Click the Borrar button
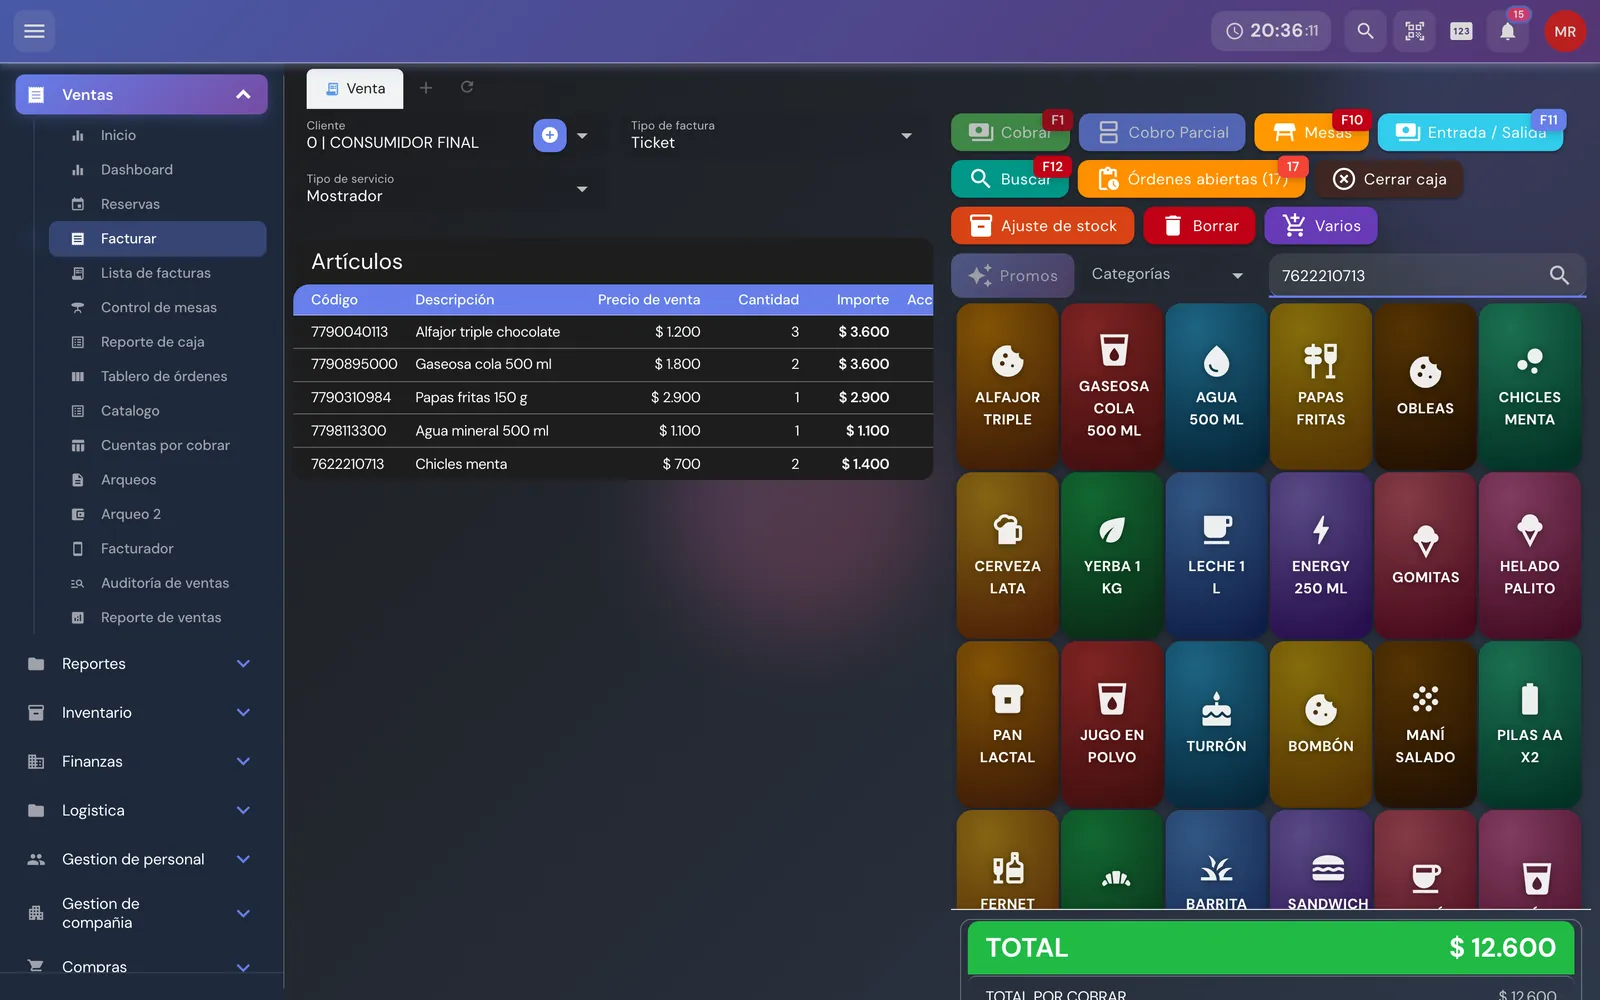The height and width of the screenshot is (1000, 1600). coord(1199,226)
